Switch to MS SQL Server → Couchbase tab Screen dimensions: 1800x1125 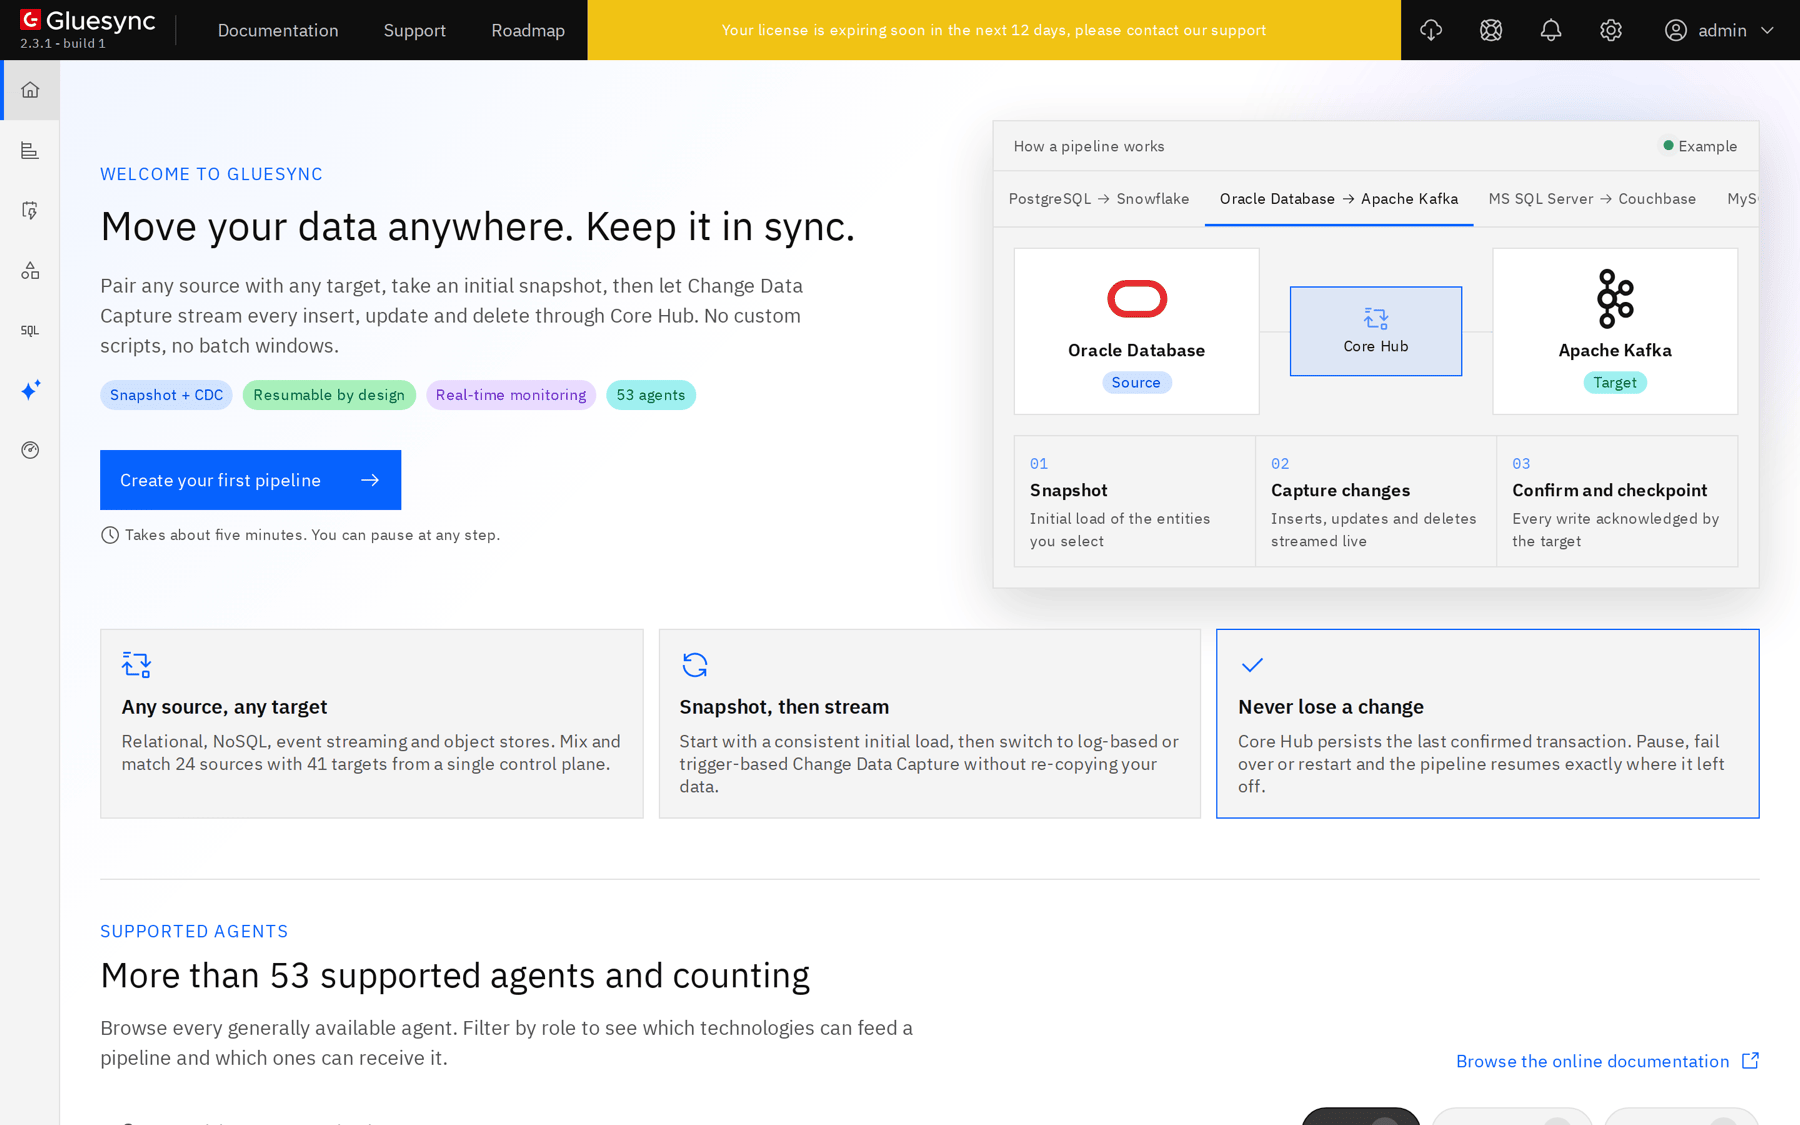tap(1592, 199)
